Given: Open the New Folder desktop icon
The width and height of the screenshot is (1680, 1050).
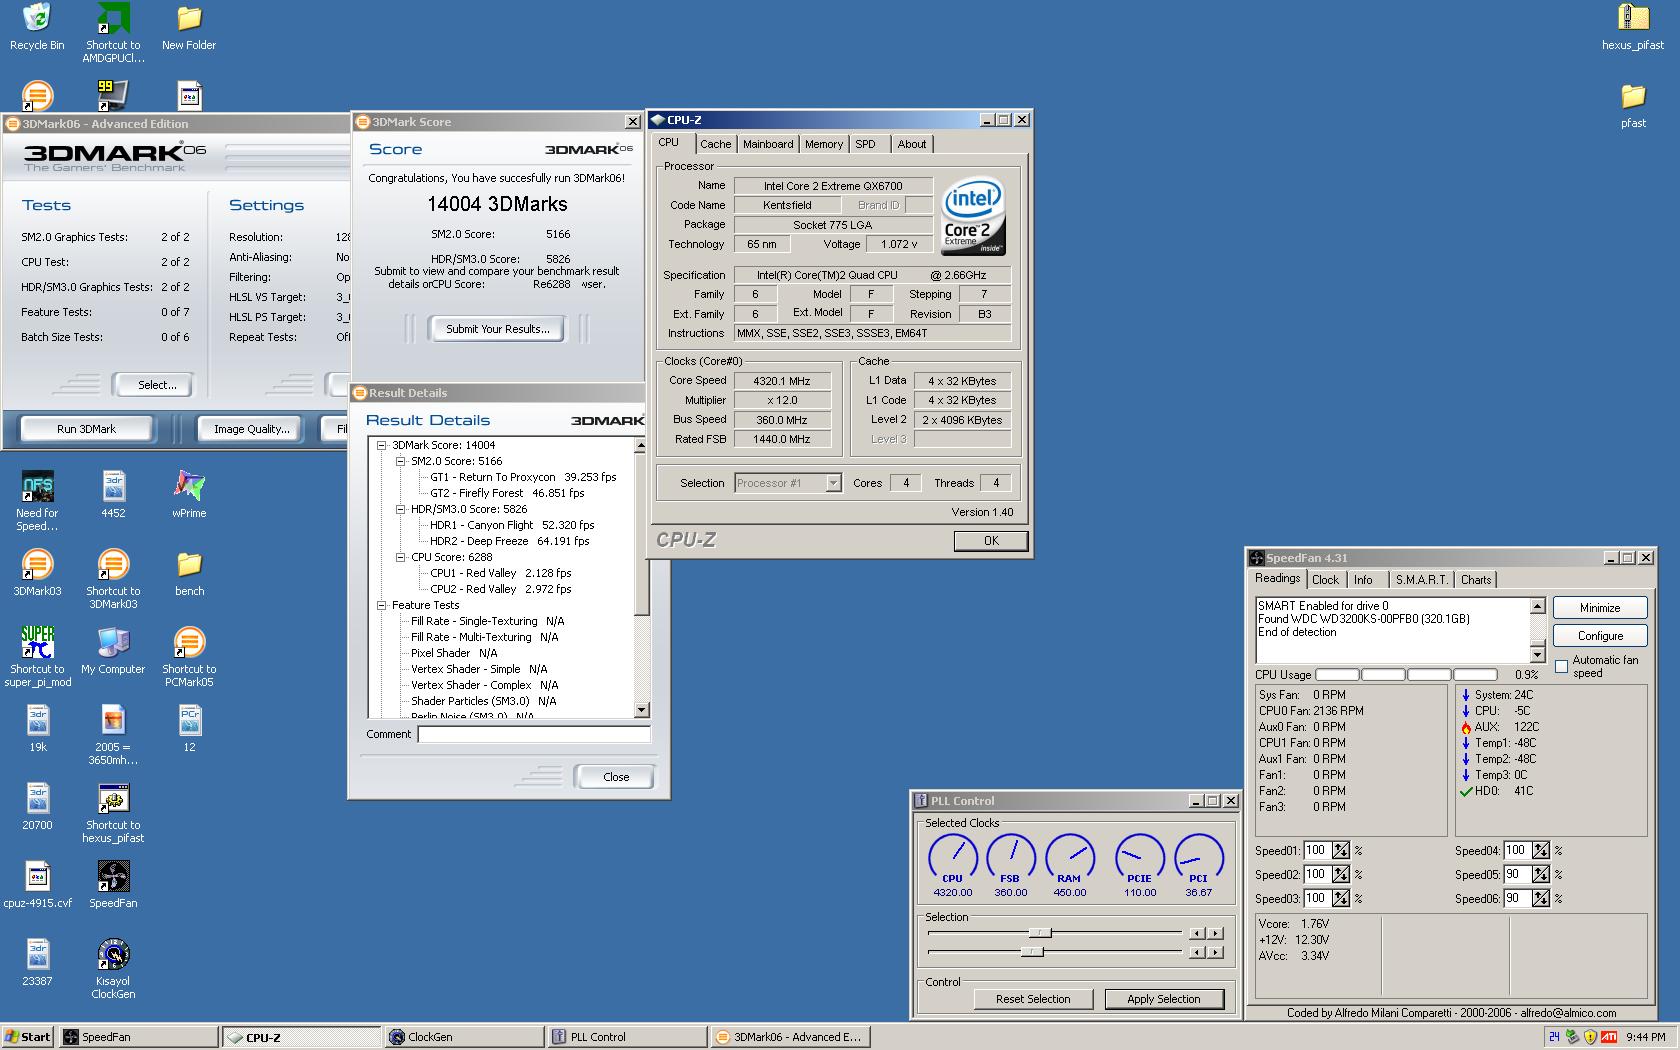Looking at the screenshot, I should click(189, 27).
